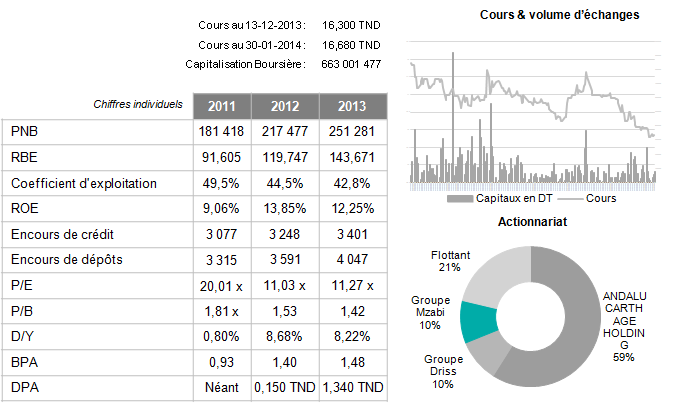The width and height of the screenshot is (680, 405).
Task: Click PNB value 181 418
Action: point(222,131)
